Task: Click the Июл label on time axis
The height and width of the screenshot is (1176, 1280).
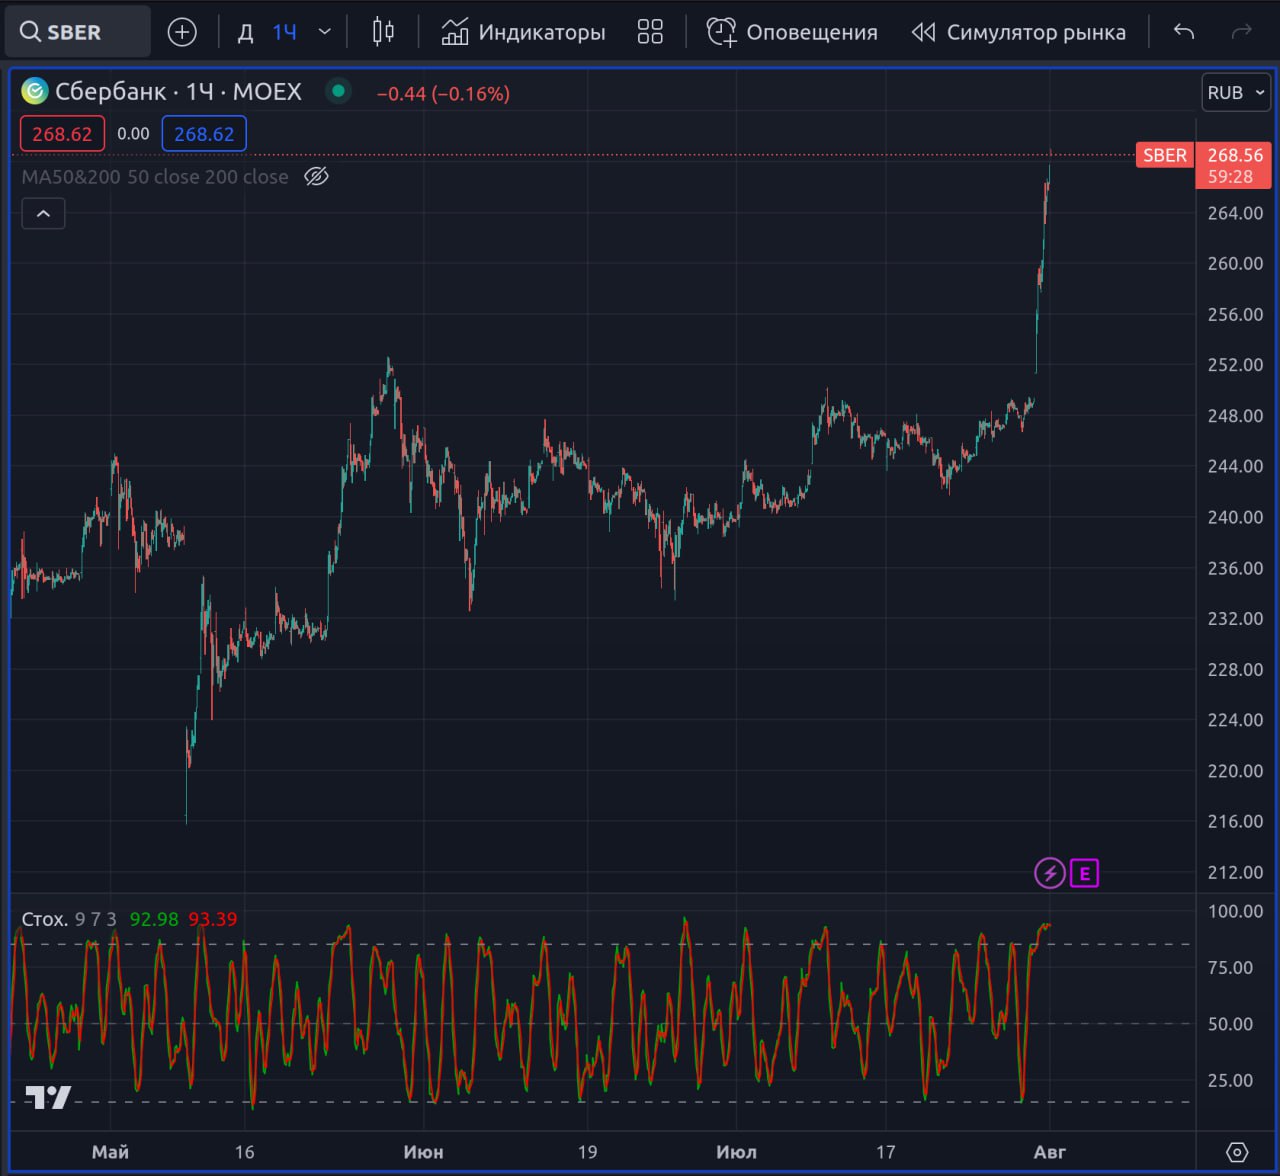Action: [x=736, y=1152]
